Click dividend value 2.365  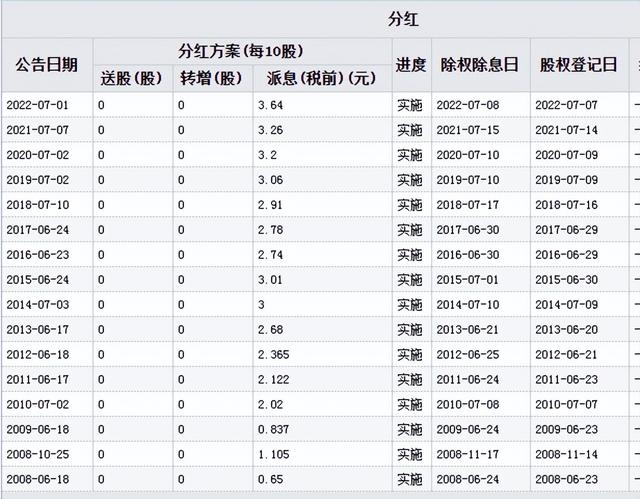273,355
